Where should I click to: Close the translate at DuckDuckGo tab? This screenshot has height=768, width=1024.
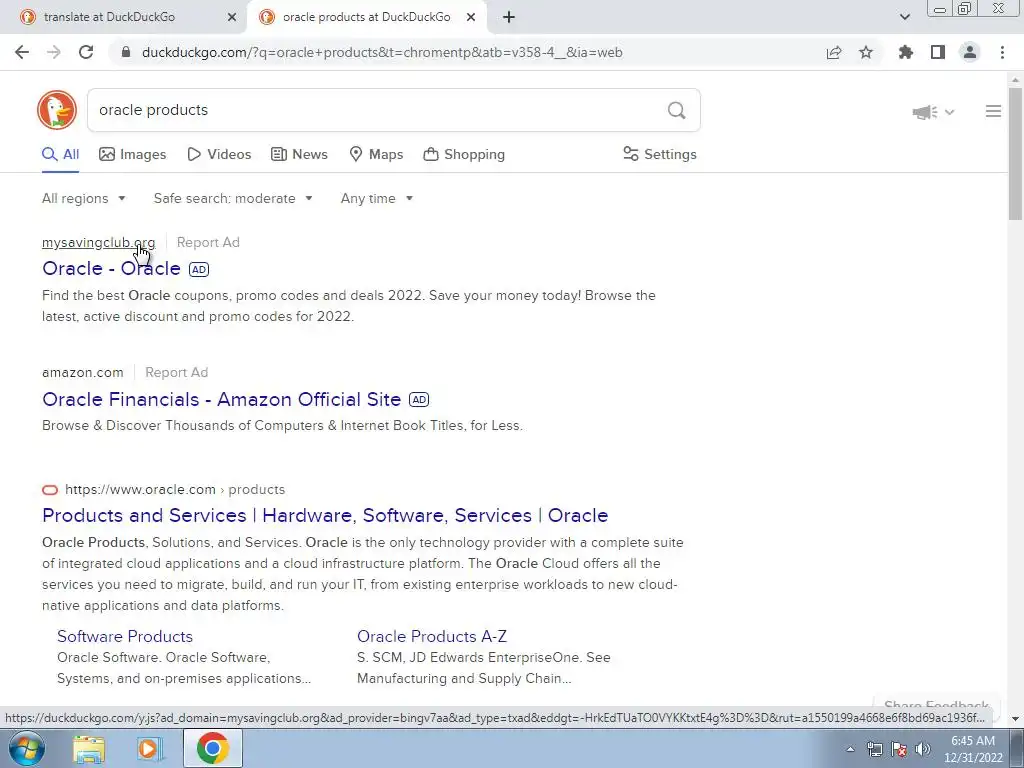point(232,17)
